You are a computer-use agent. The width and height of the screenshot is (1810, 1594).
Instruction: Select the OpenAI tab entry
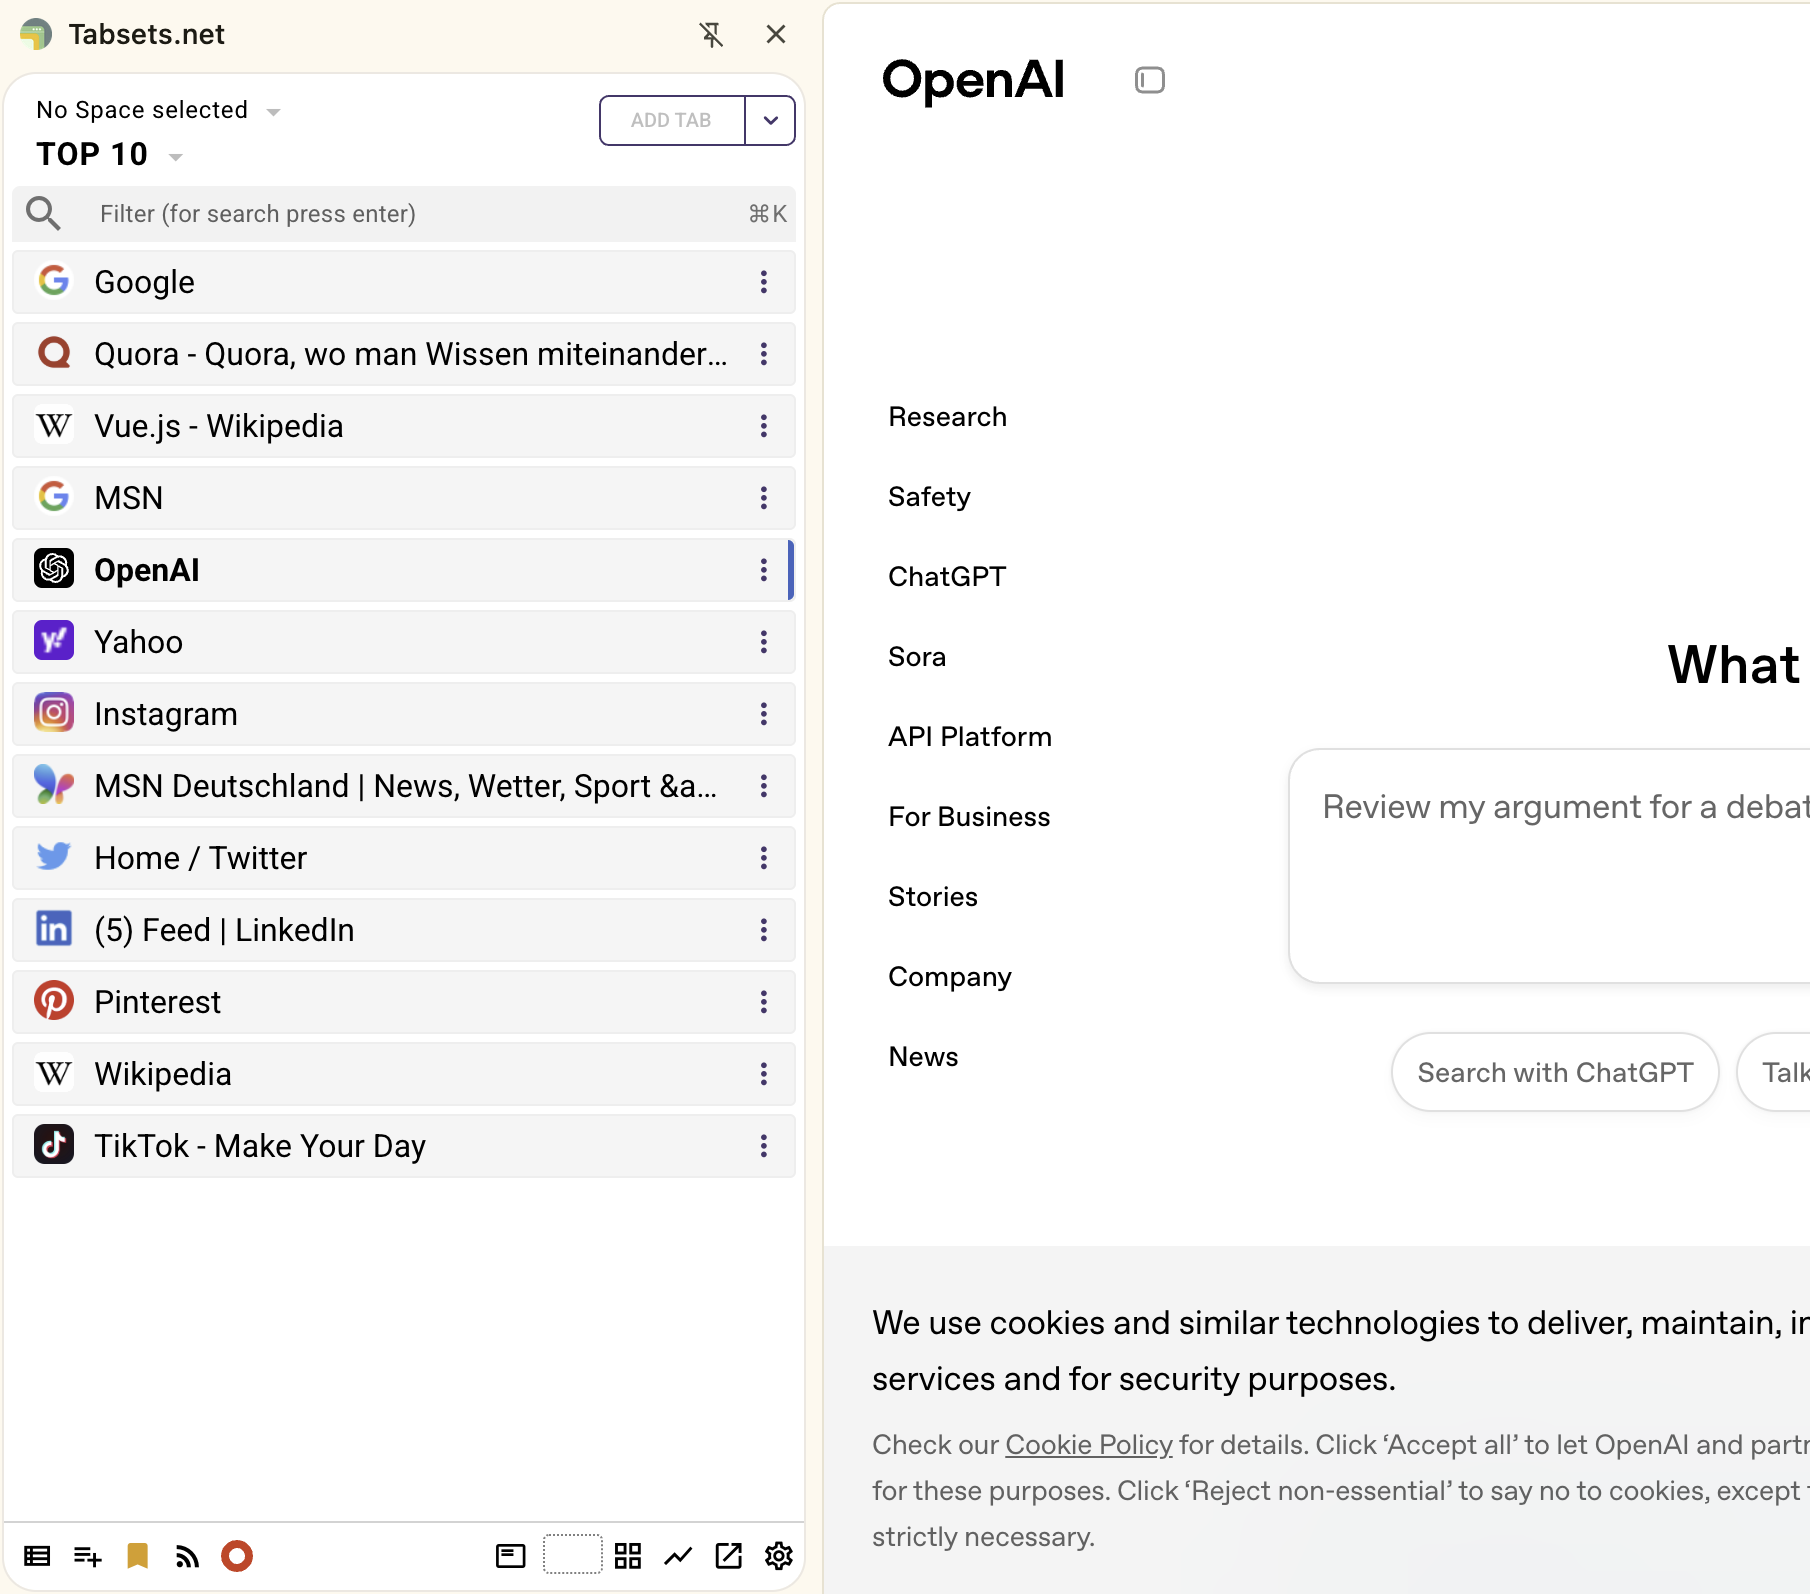pyautogui.click(x=404, y=570)
